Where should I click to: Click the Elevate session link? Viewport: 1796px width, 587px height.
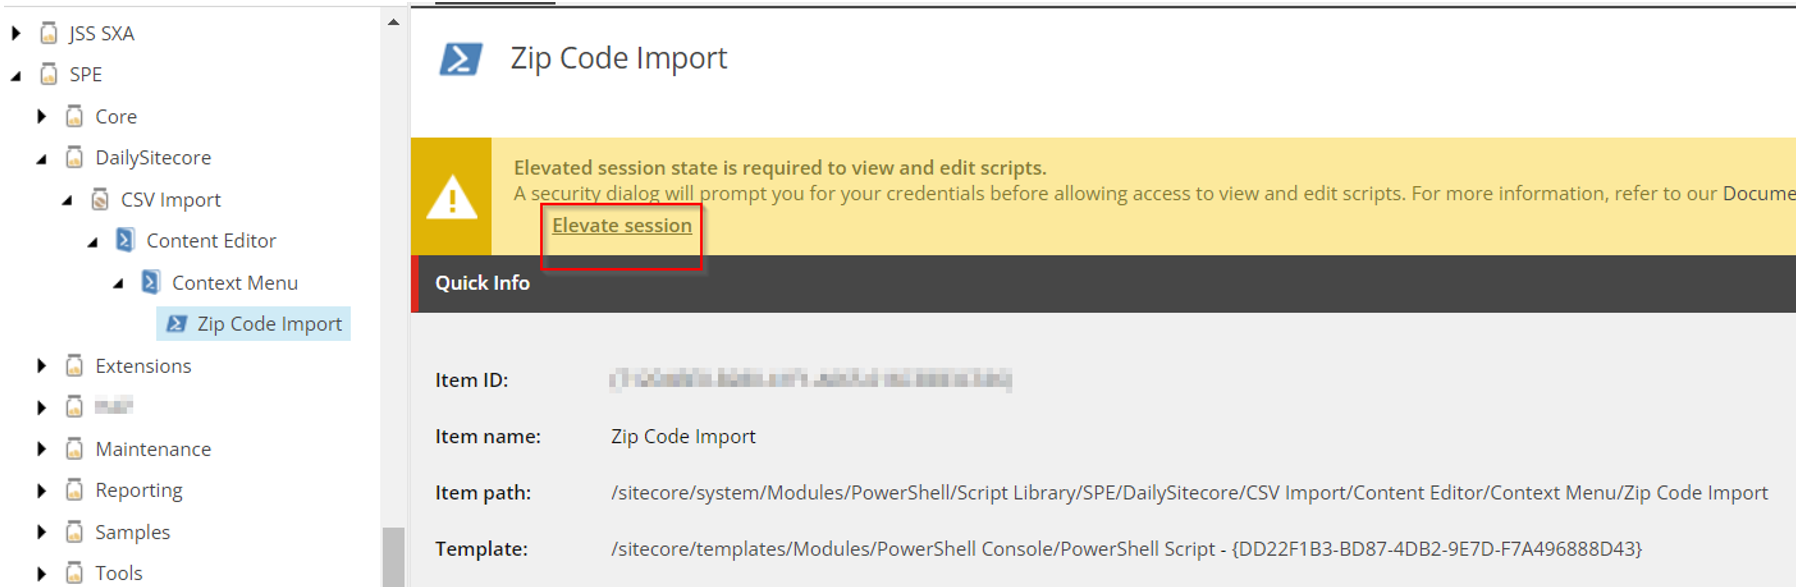tap(622, 226)
